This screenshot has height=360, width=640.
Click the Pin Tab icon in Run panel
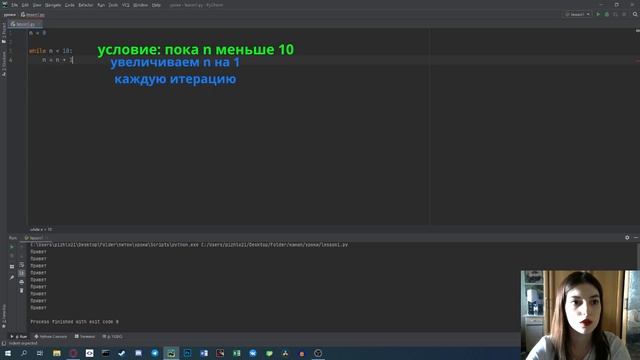(12, 278)
